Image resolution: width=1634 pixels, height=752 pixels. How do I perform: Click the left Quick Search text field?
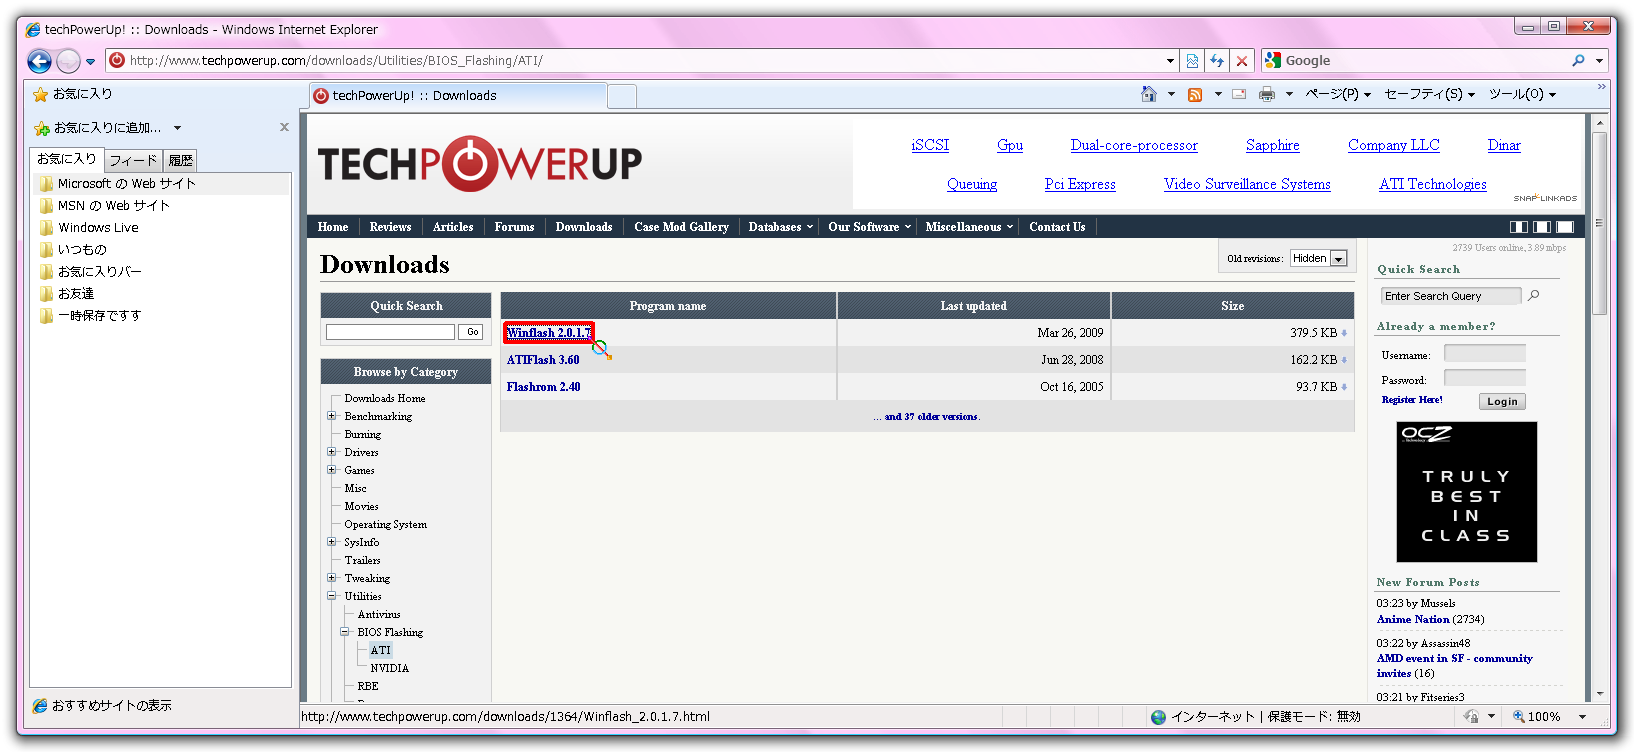390,332
